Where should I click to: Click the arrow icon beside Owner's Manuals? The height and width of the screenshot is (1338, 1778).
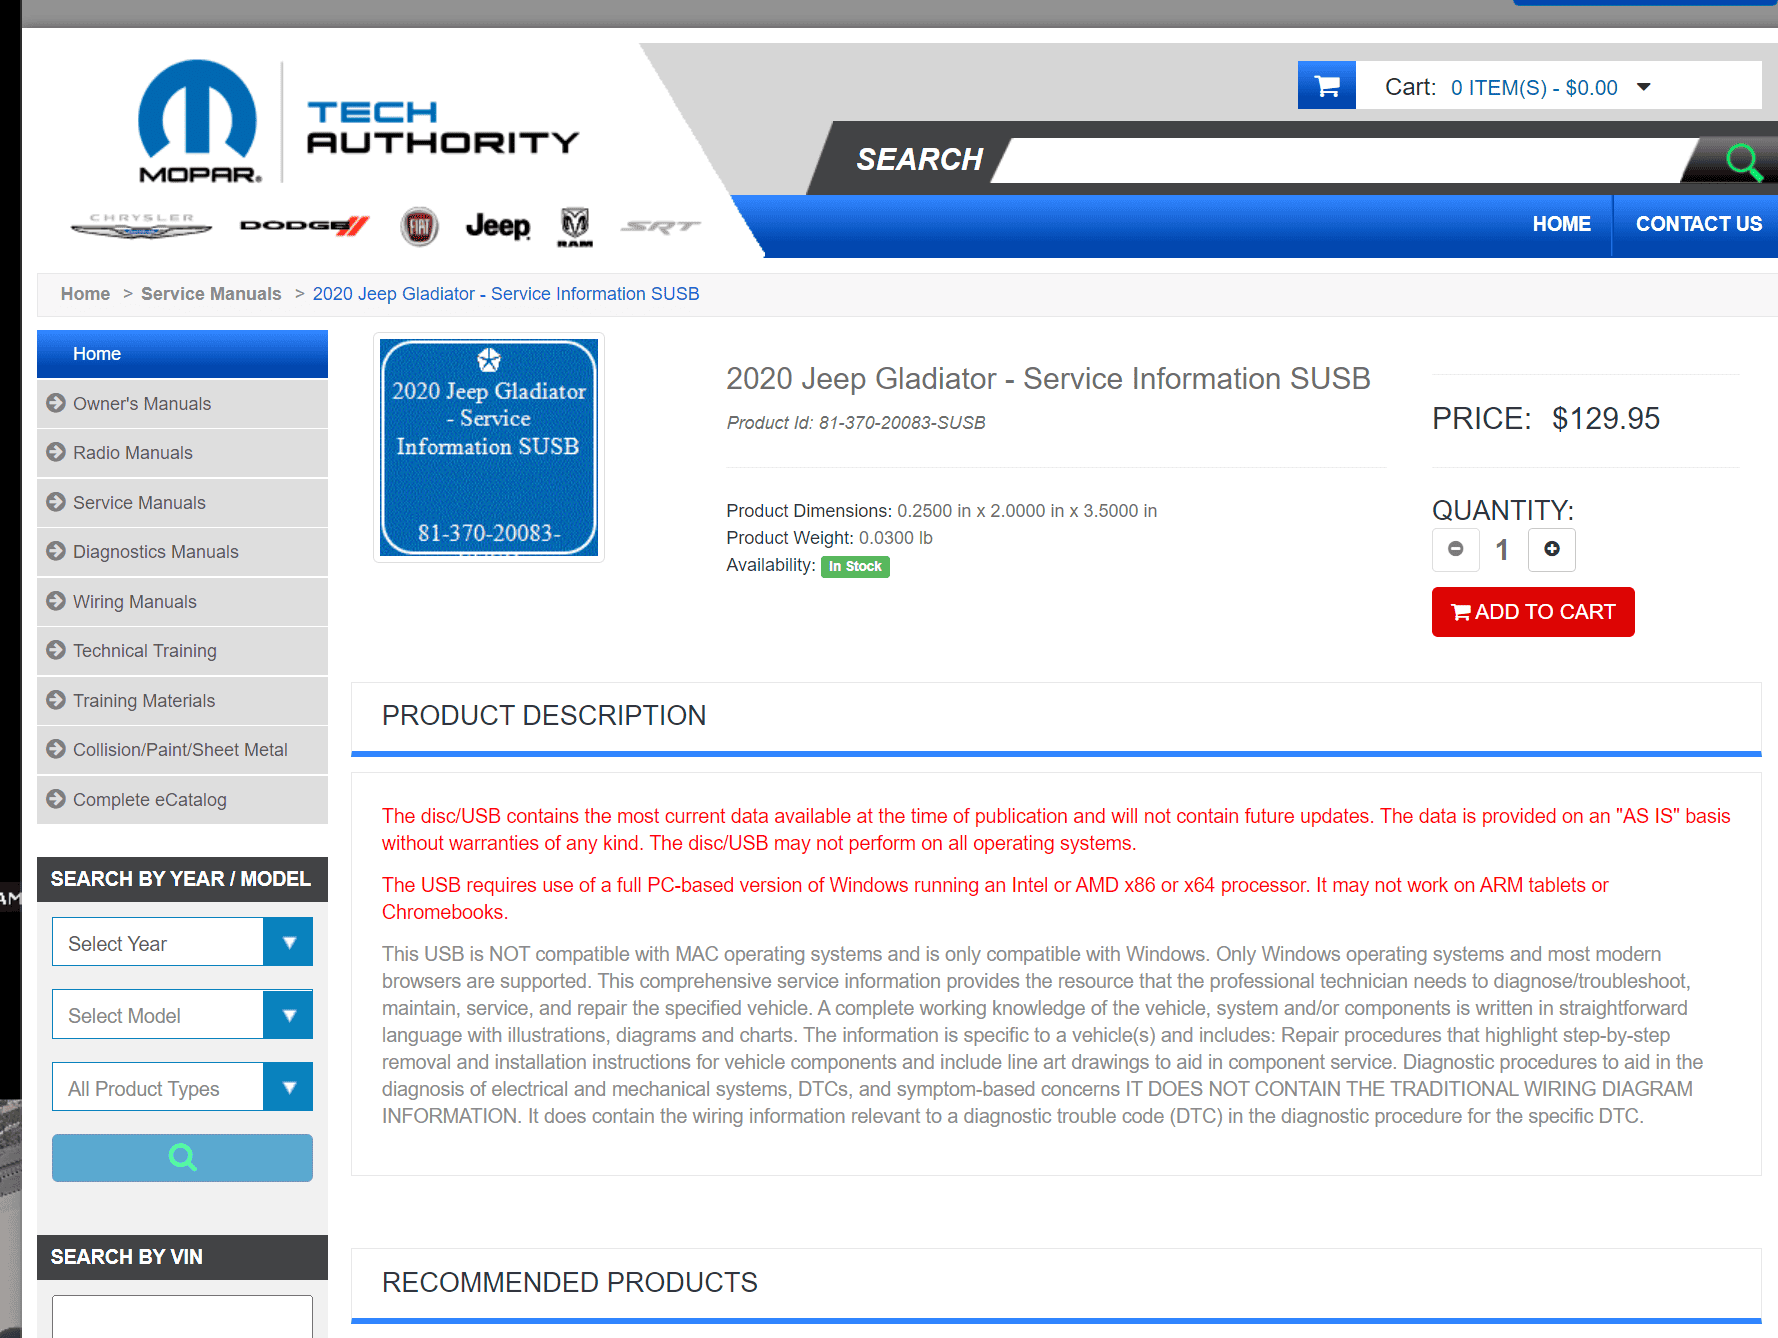click(56, 403)
